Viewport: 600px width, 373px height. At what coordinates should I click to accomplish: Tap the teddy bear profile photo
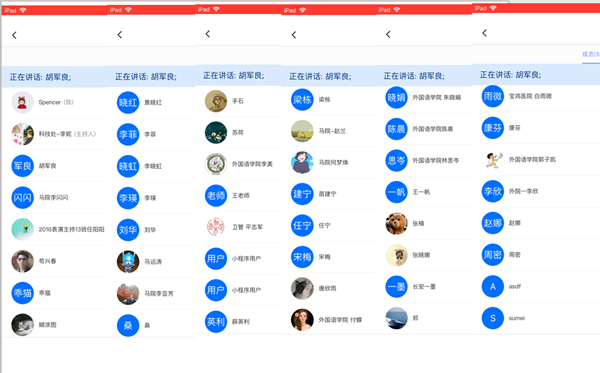tap(396, 223)
